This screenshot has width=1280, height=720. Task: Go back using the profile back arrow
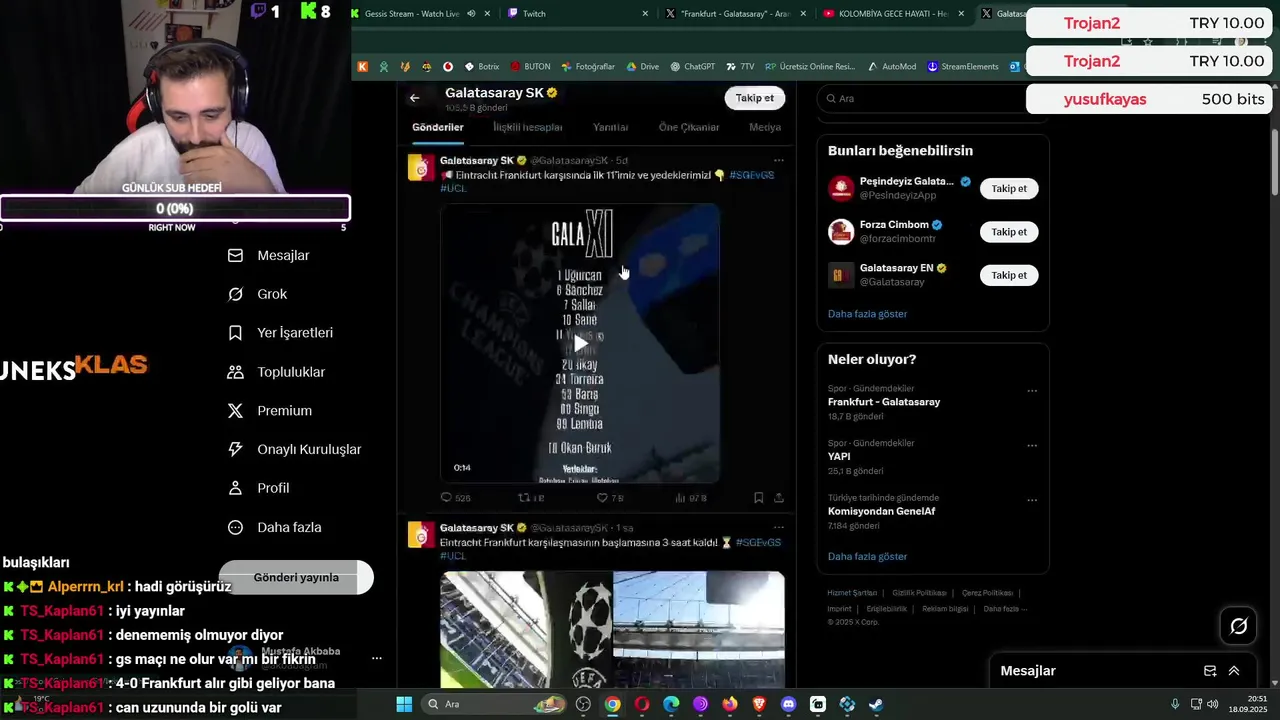[414, 98]
